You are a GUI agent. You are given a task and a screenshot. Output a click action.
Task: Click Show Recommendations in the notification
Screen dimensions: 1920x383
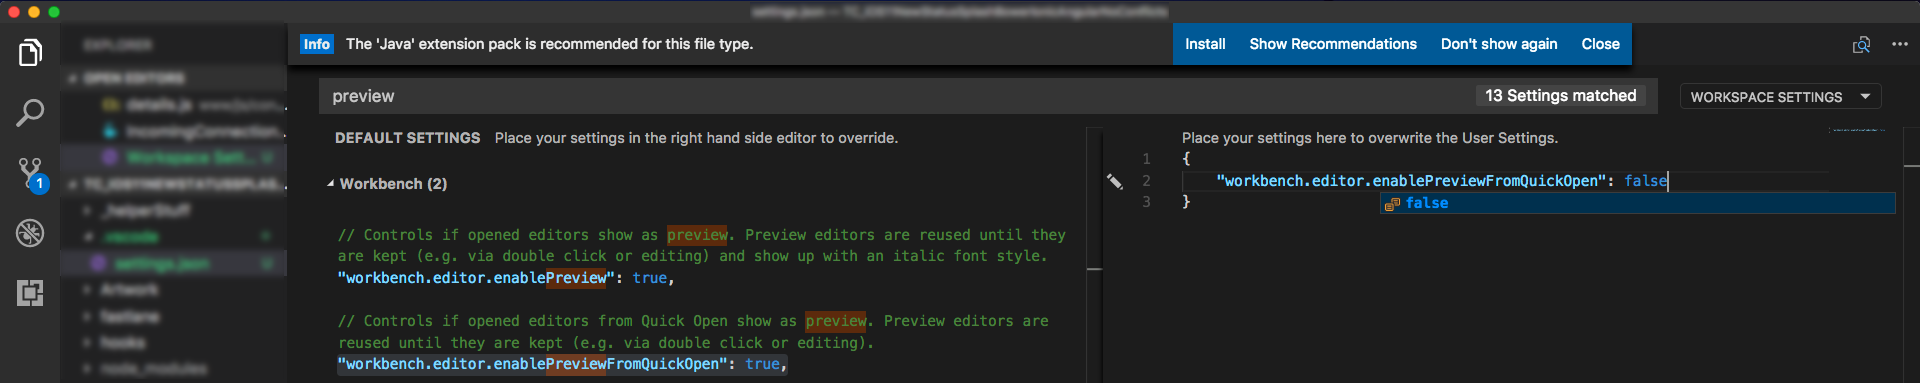pos(1333,44)
